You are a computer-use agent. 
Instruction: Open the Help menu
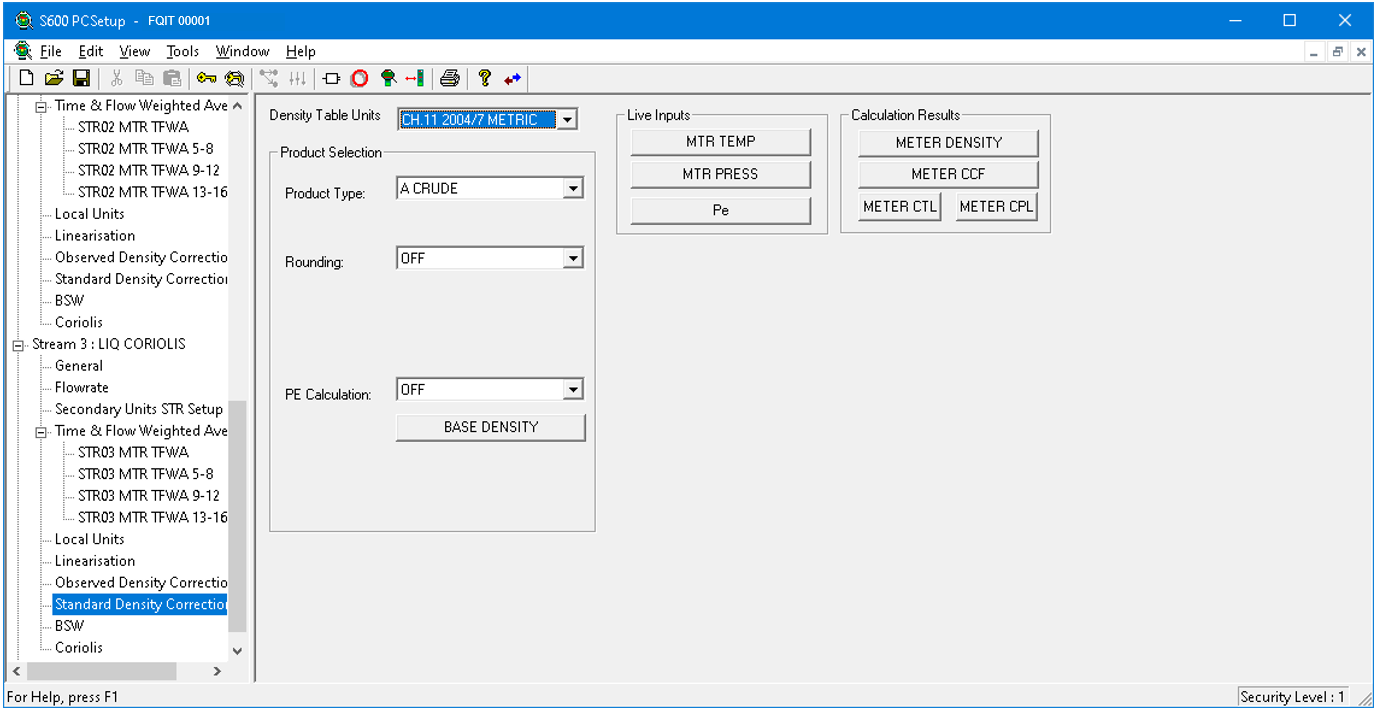300,51
